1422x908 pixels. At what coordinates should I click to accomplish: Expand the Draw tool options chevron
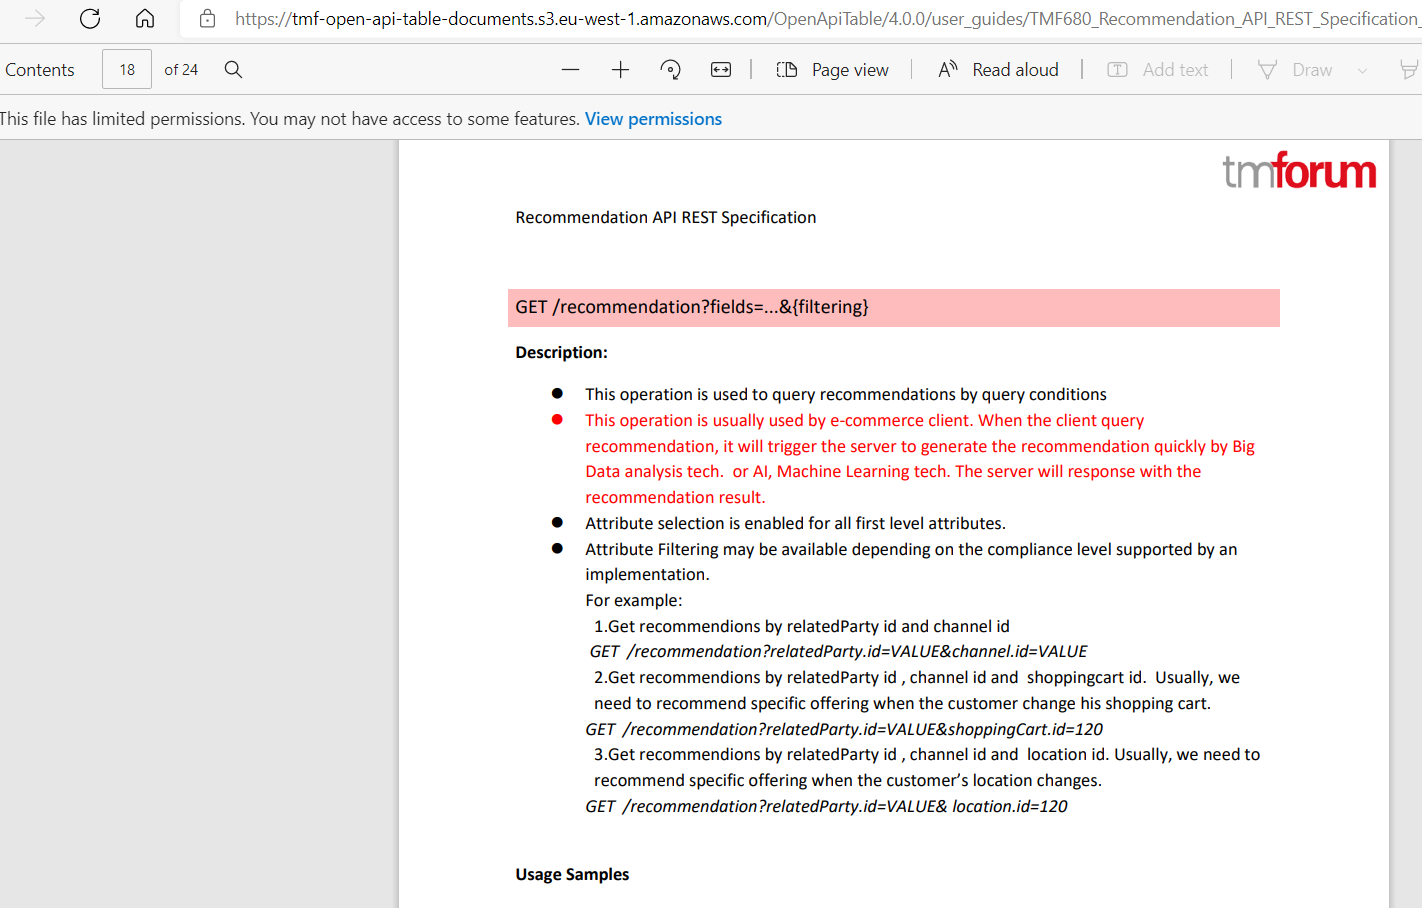[x=1363, y=69]
